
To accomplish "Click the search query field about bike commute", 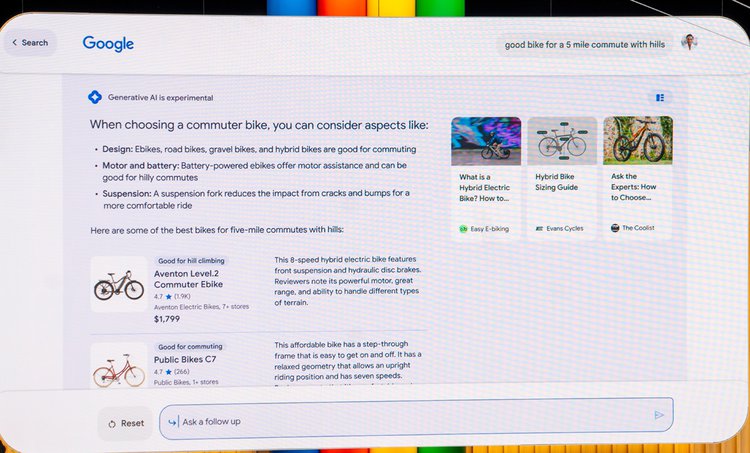I will pyautogui.click(x=585, y=44).
